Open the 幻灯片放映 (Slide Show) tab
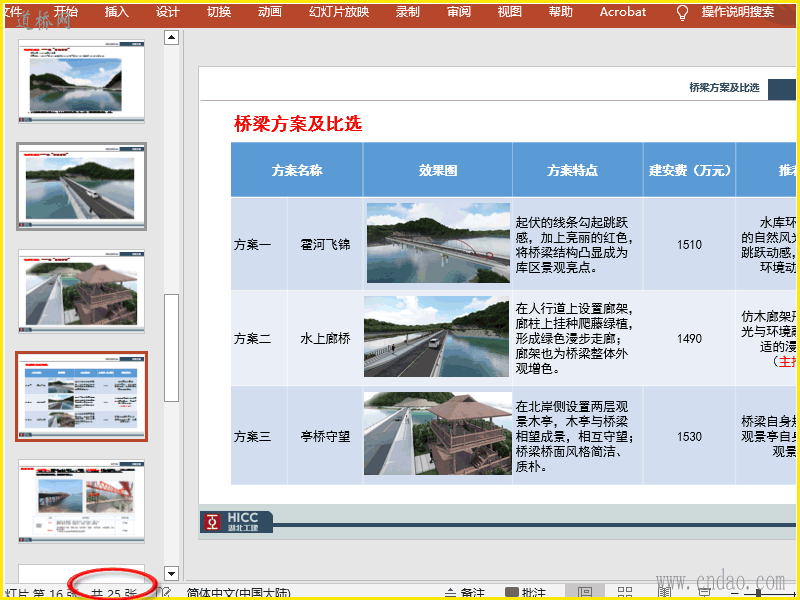Viewport: 800px width, 600px height. [339, 12]
